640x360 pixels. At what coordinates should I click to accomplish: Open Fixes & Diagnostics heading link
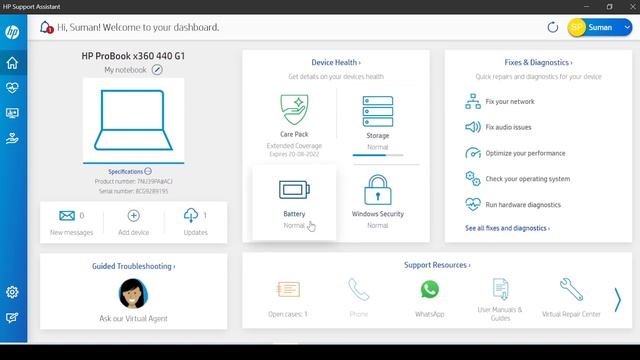click(538, 62)
